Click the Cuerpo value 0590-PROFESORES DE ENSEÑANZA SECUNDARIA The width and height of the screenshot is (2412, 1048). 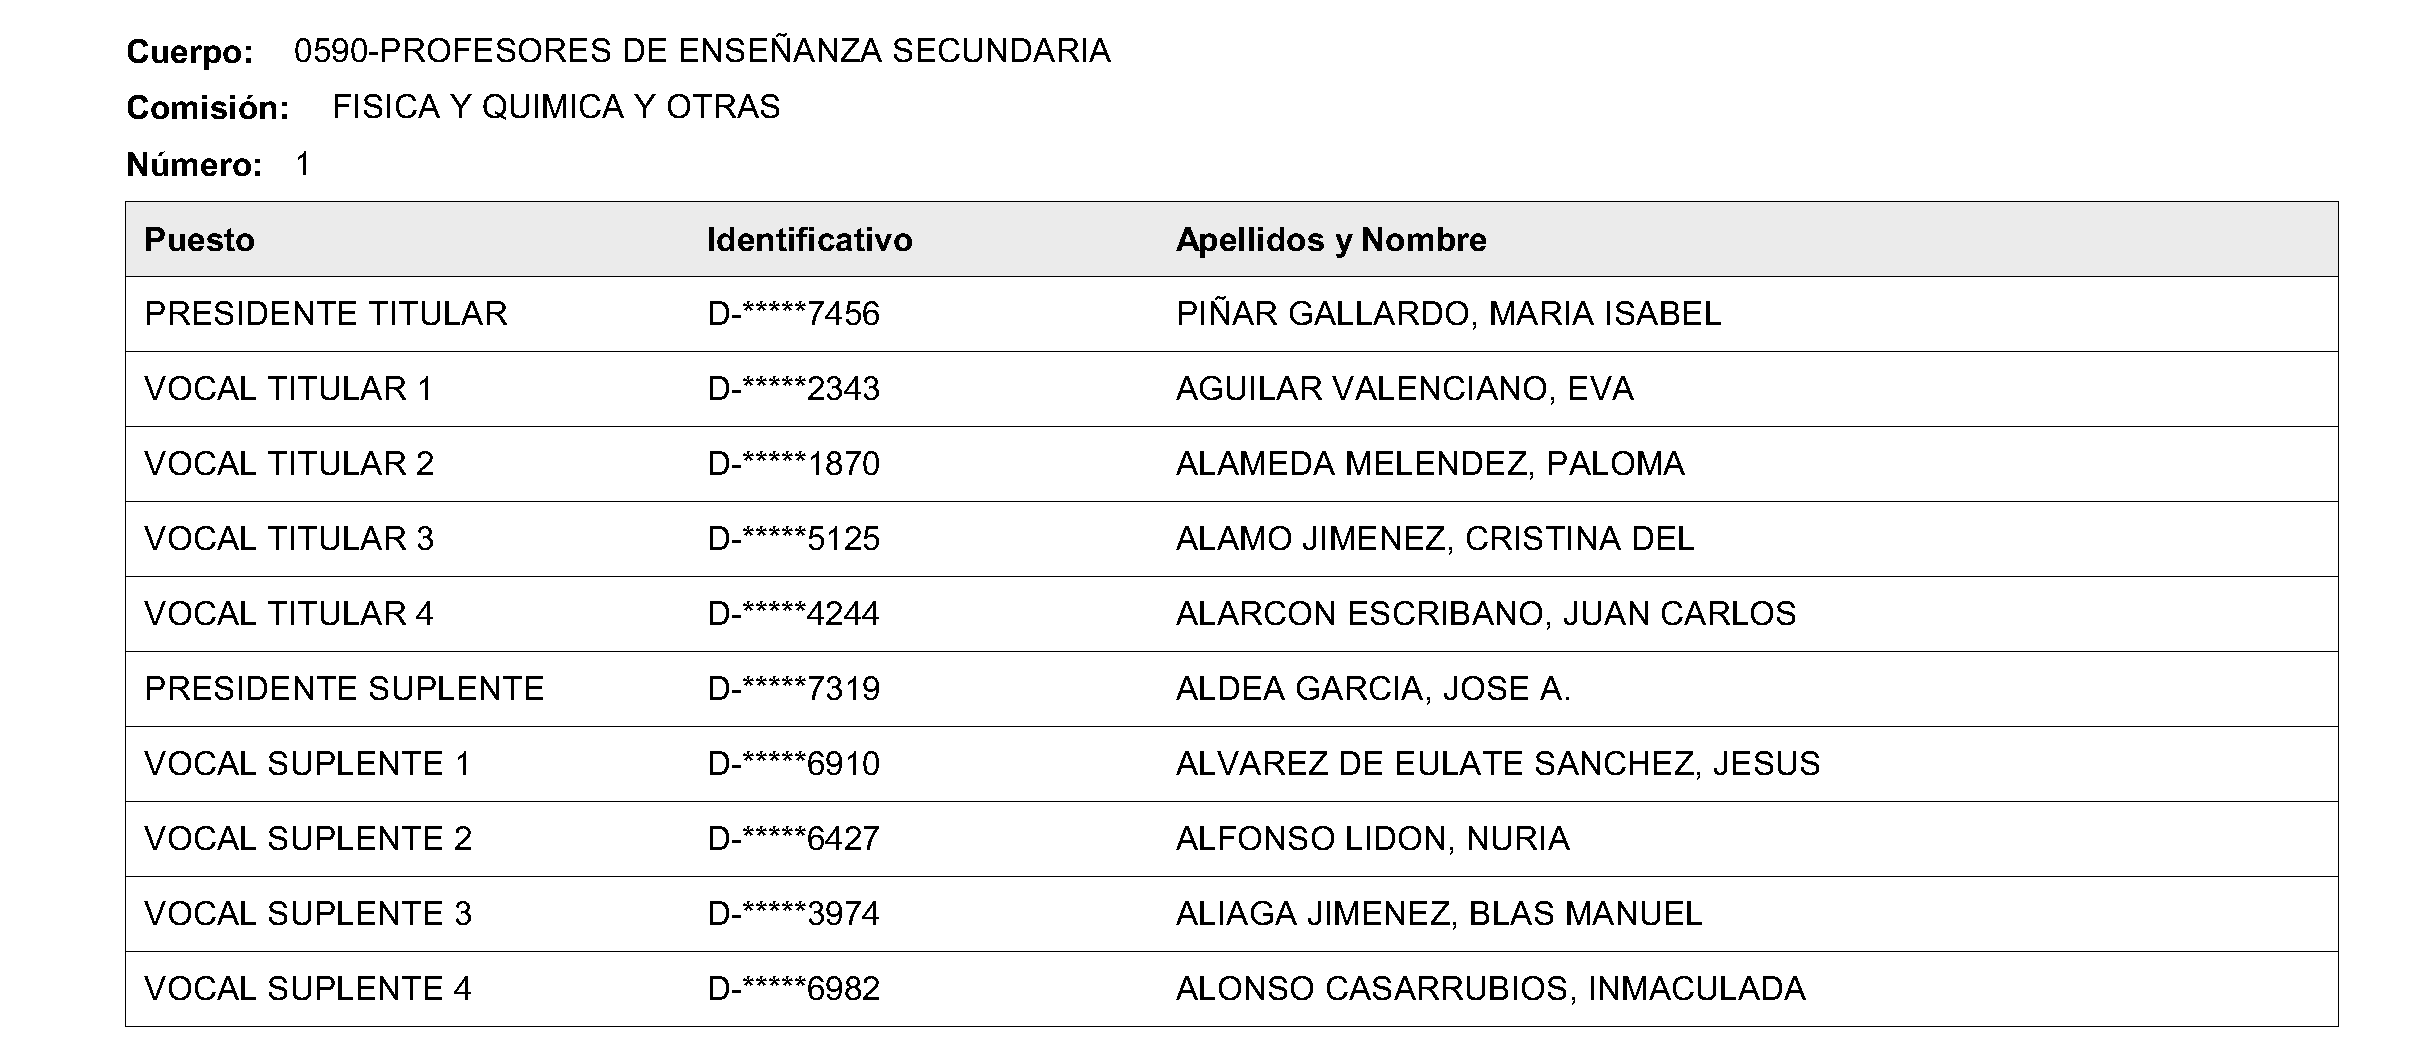pos(702,51)
